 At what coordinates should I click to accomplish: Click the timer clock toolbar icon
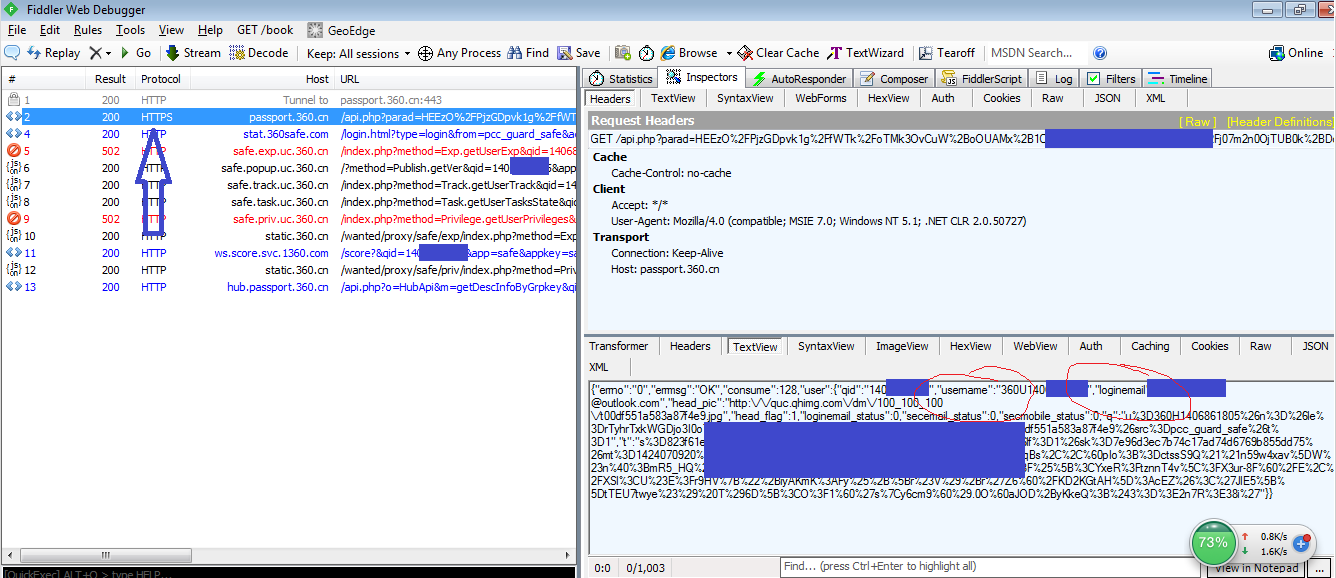coord(646,53)
